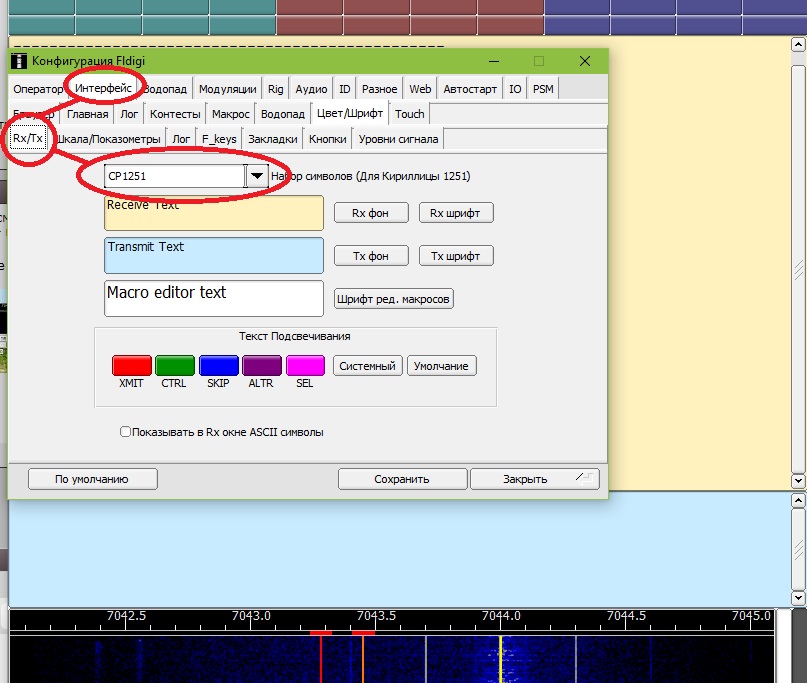
Task: Select the purple ALTR highlight color
Action: pyautogui.click(x=262, y=366)
